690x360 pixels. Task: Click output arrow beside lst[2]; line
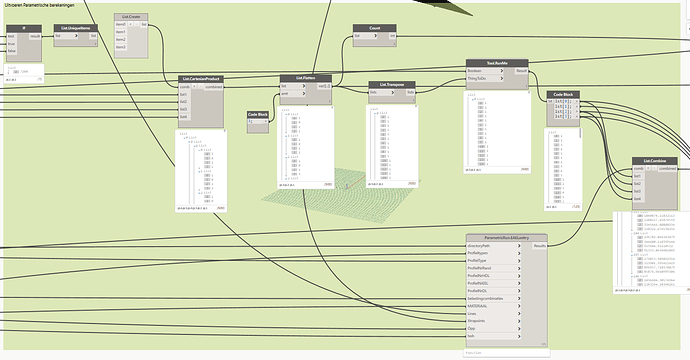click(x=577, y=112)
